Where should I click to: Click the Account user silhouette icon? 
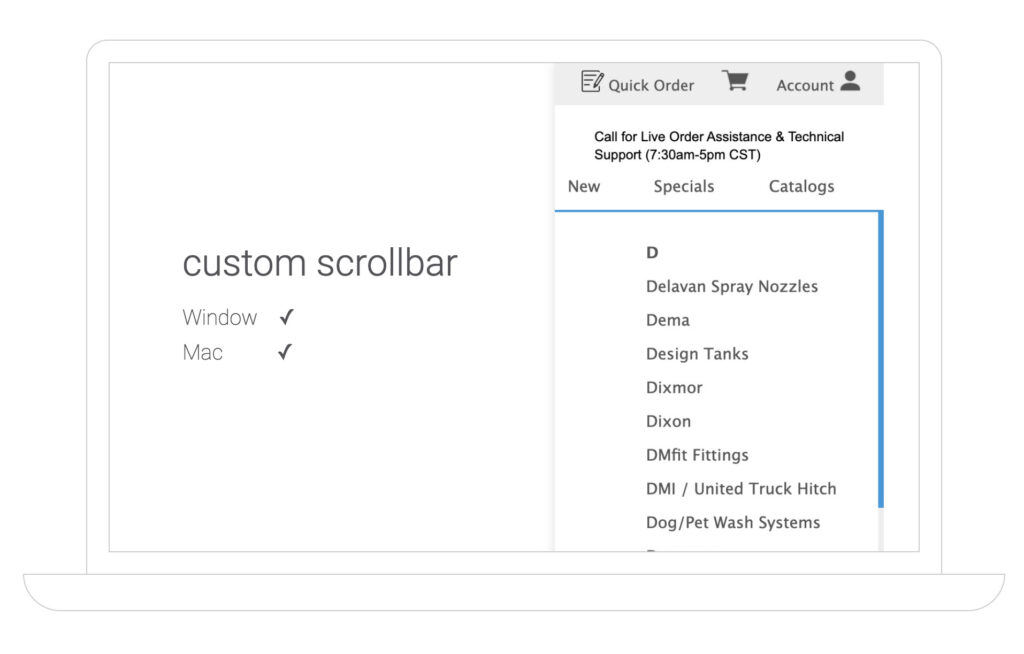click(x=850, y=82)
